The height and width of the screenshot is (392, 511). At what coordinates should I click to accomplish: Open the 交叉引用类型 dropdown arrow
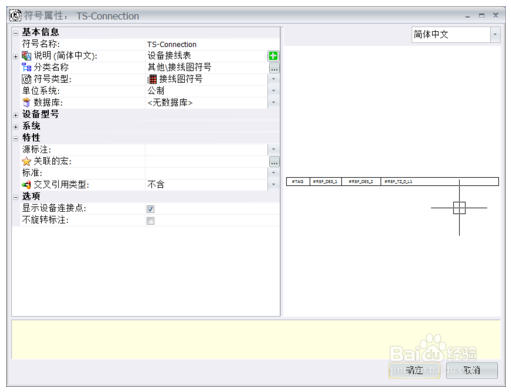pyautogui.click(x=273, y=184)
